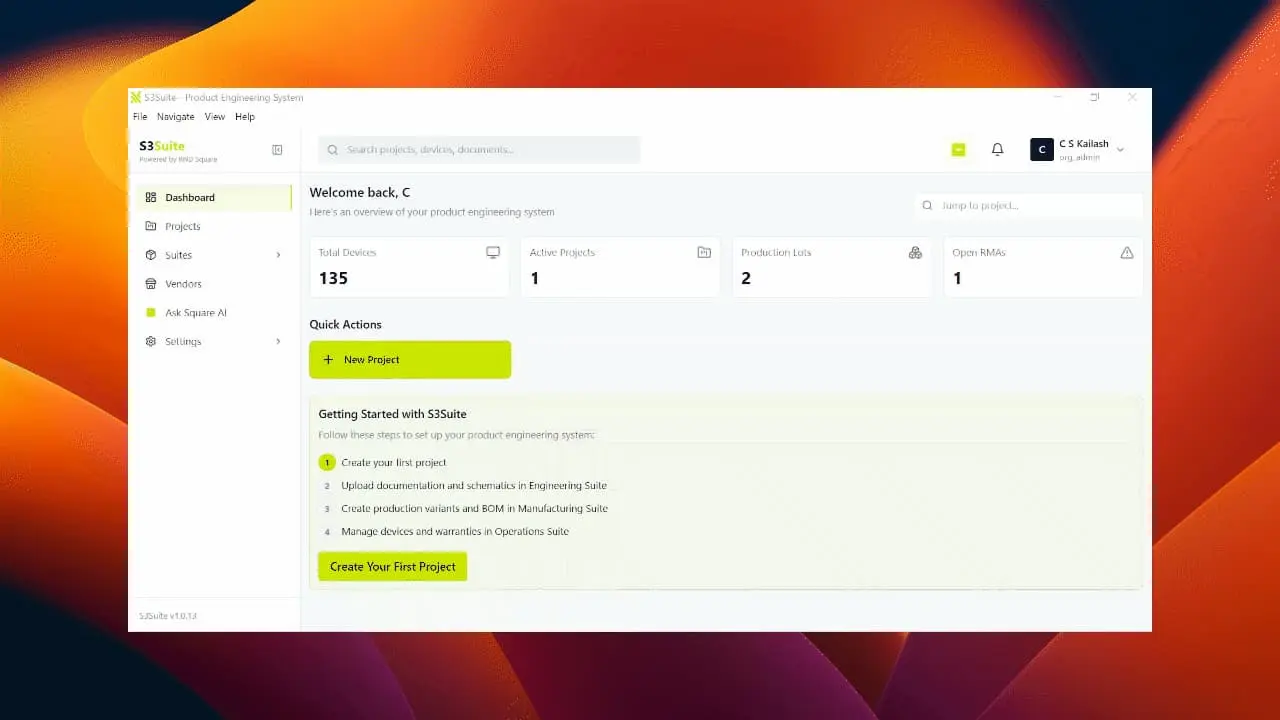The width and height of the screenshot is (1280, 720).
Task: Click the Settings gear icon in sidebar
Action: 151,342
